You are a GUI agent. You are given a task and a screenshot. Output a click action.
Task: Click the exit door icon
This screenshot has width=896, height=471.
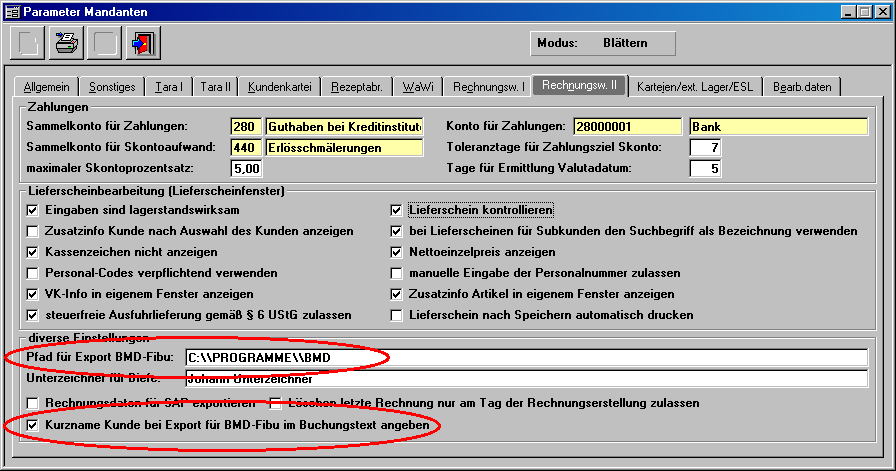click(x=143, y=45)
